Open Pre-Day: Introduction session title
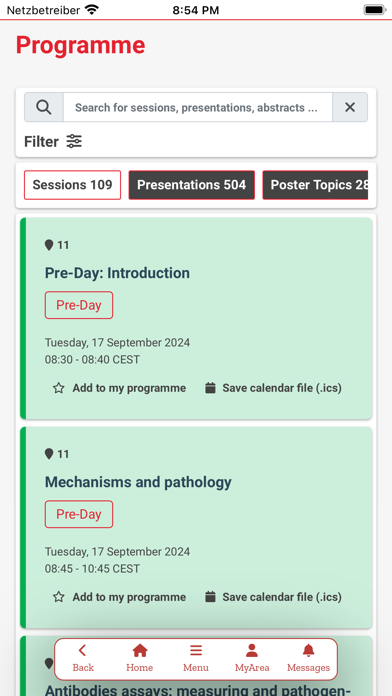The height and width of the screenshot is (696, 392). click(x=117, y=273)
